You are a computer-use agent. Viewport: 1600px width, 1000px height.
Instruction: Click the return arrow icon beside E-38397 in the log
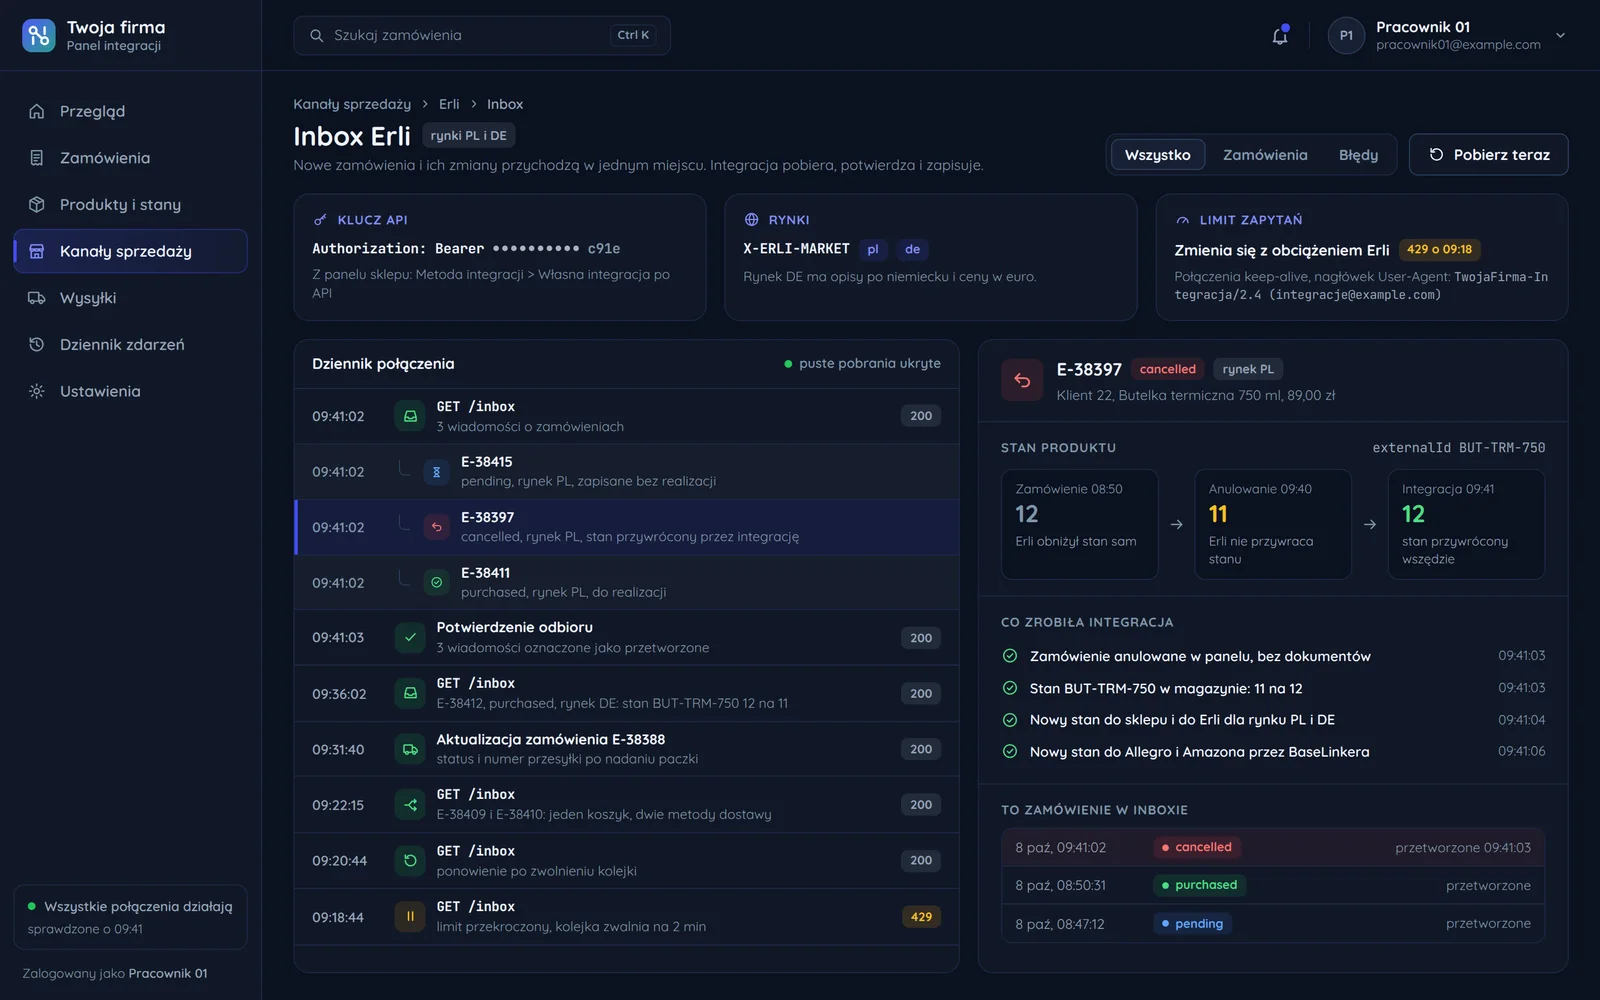(x=436, y=527)
